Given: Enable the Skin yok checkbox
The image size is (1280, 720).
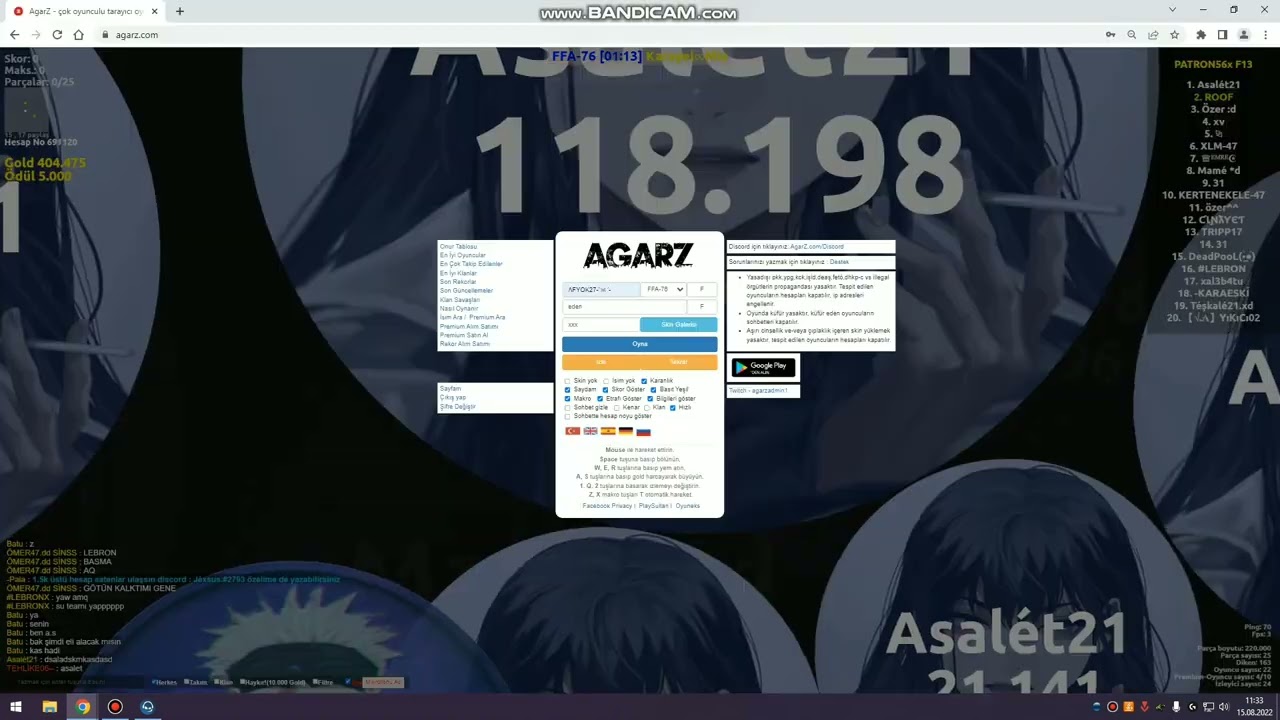Looking at the screenshot, I should click(x=568, y=381).
